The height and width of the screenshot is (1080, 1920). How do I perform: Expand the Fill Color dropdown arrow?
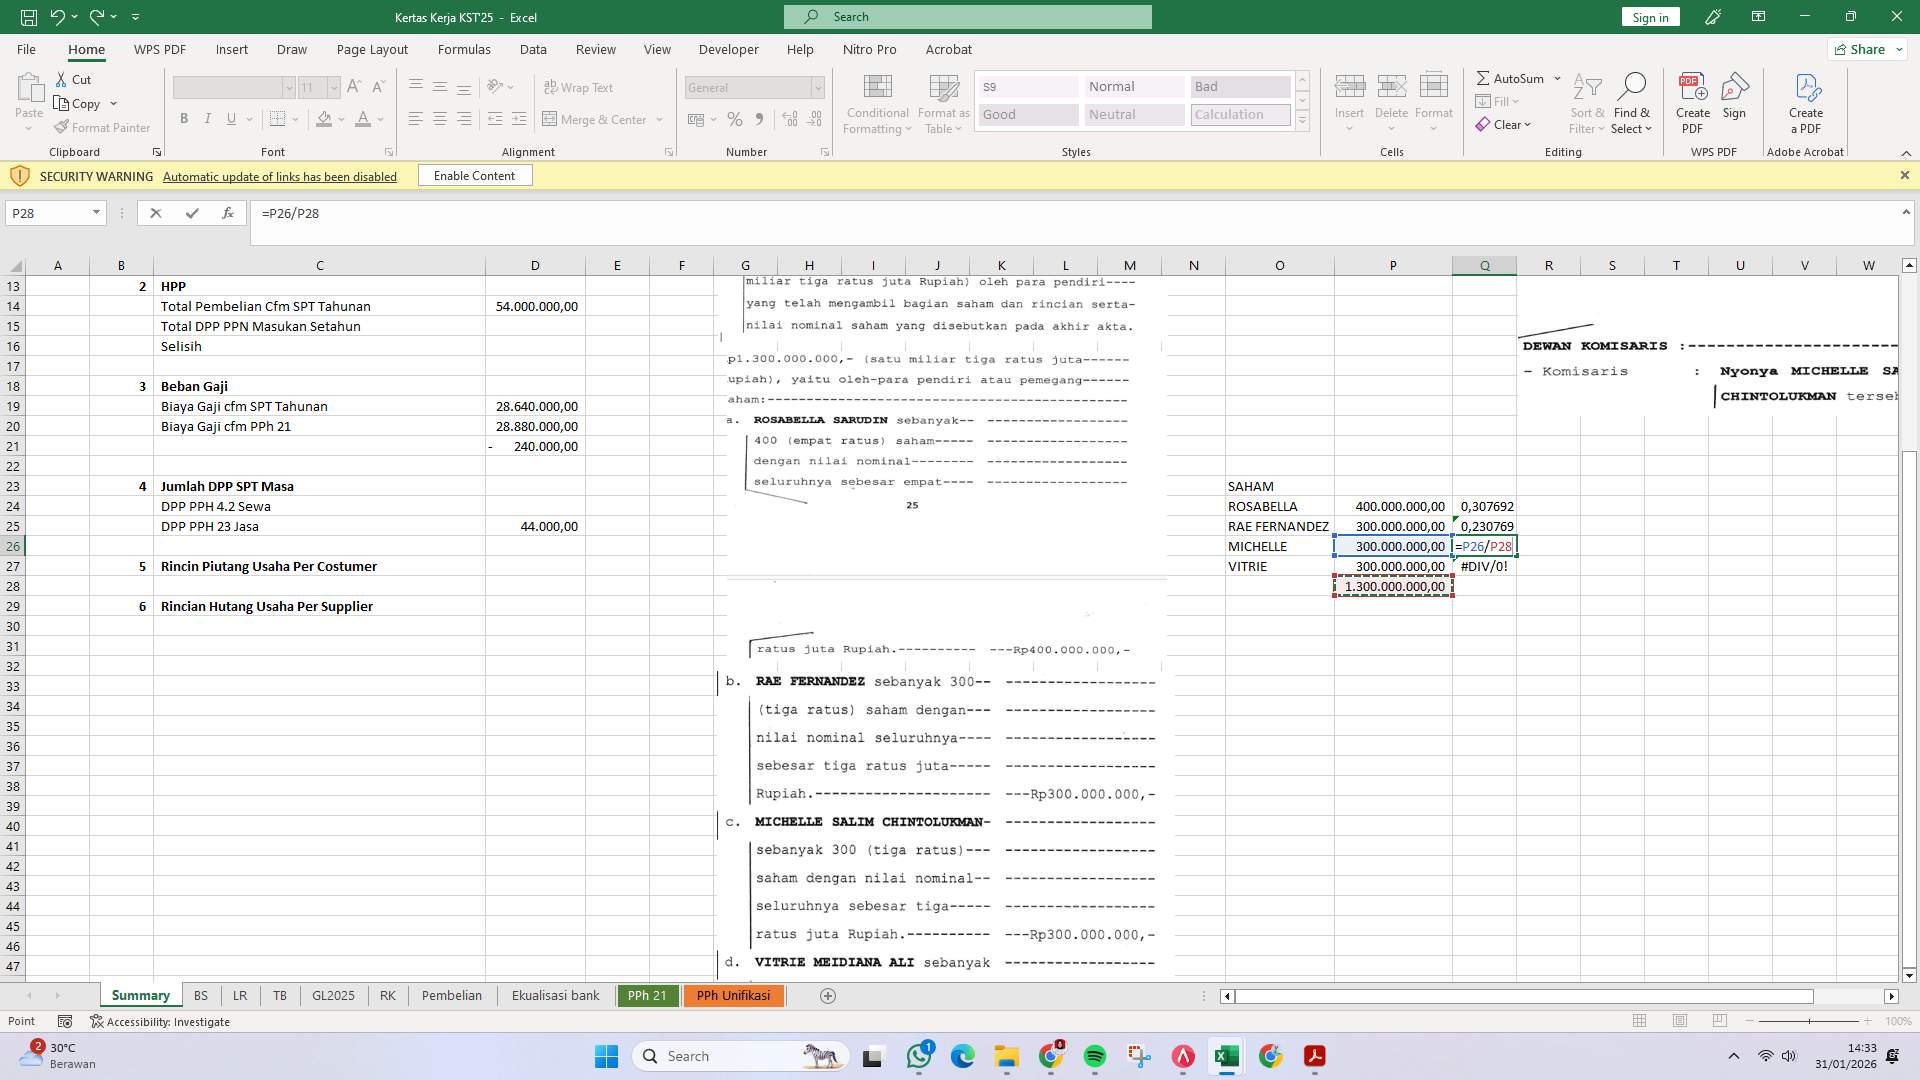click(x=339, y=119)
